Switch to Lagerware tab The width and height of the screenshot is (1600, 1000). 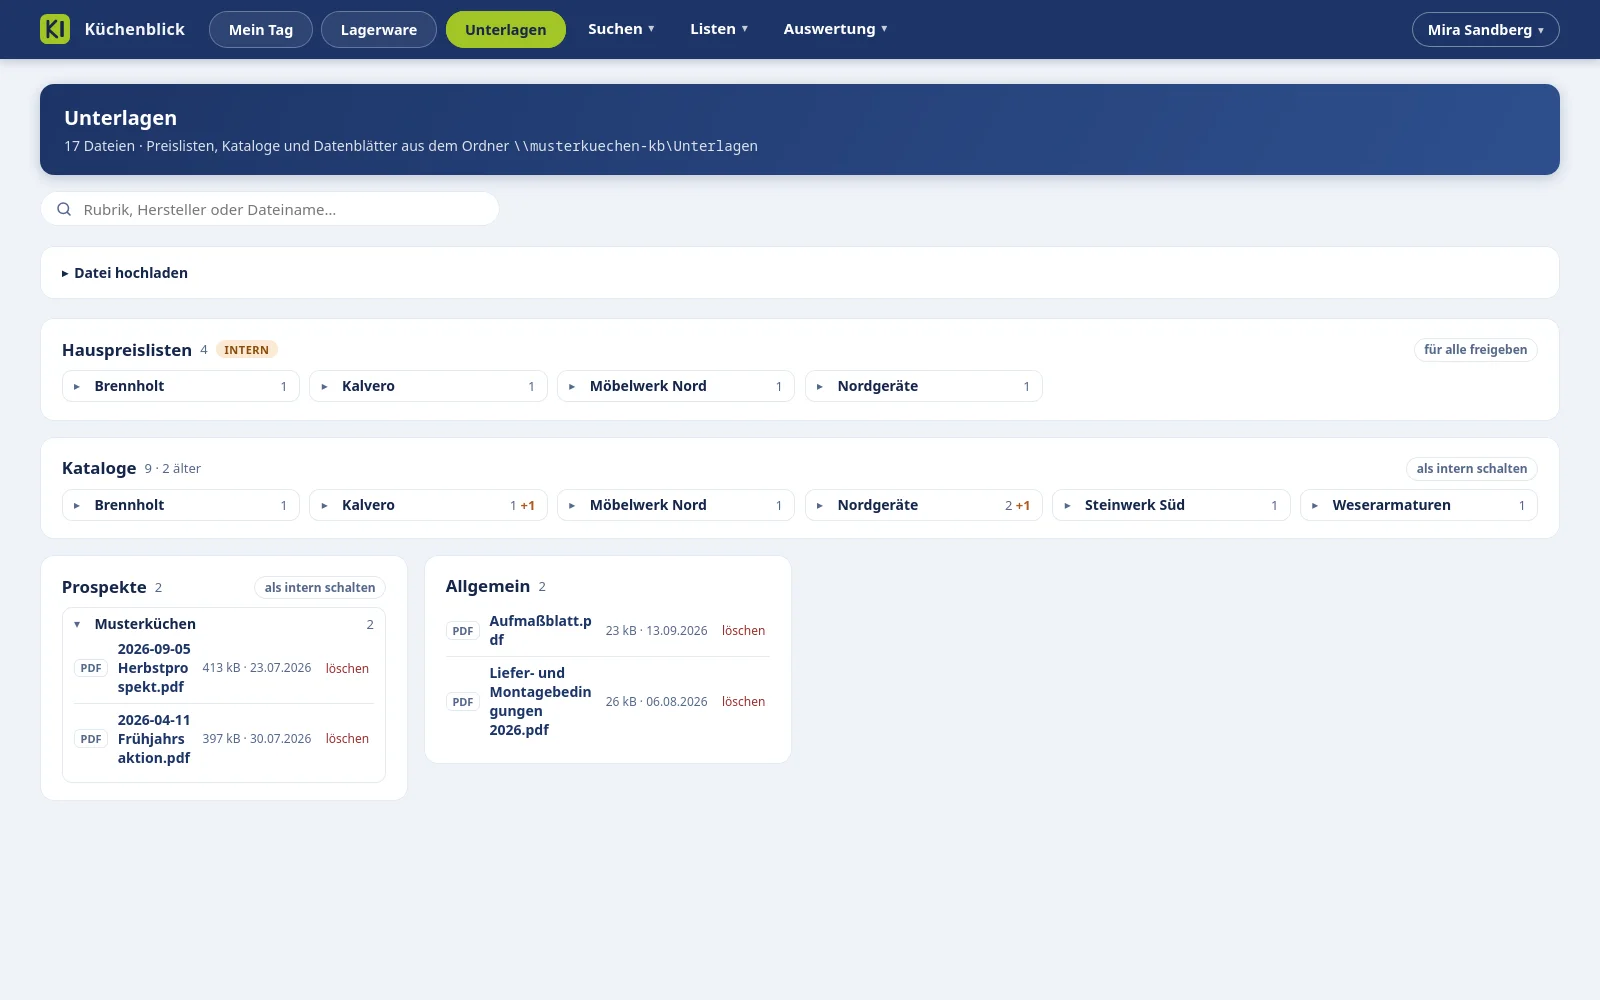pos(379,29)
